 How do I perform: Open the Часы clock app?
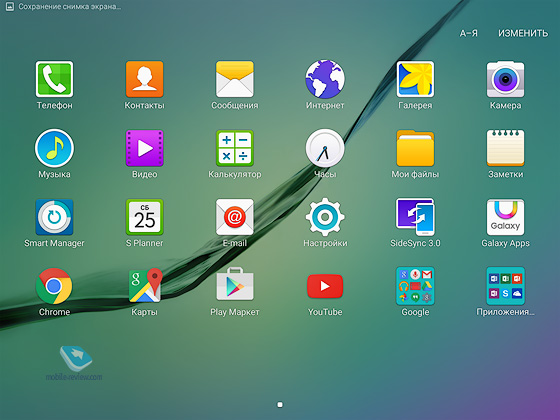coord(325,148)
